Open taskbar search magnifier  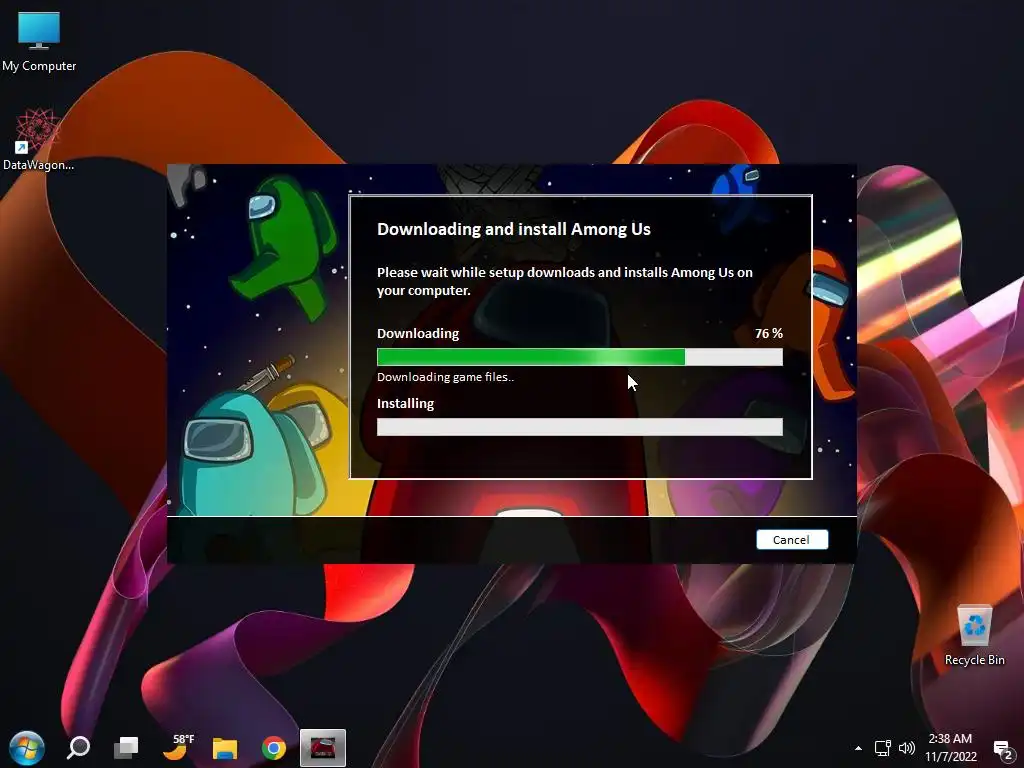[x=78, y=748]
